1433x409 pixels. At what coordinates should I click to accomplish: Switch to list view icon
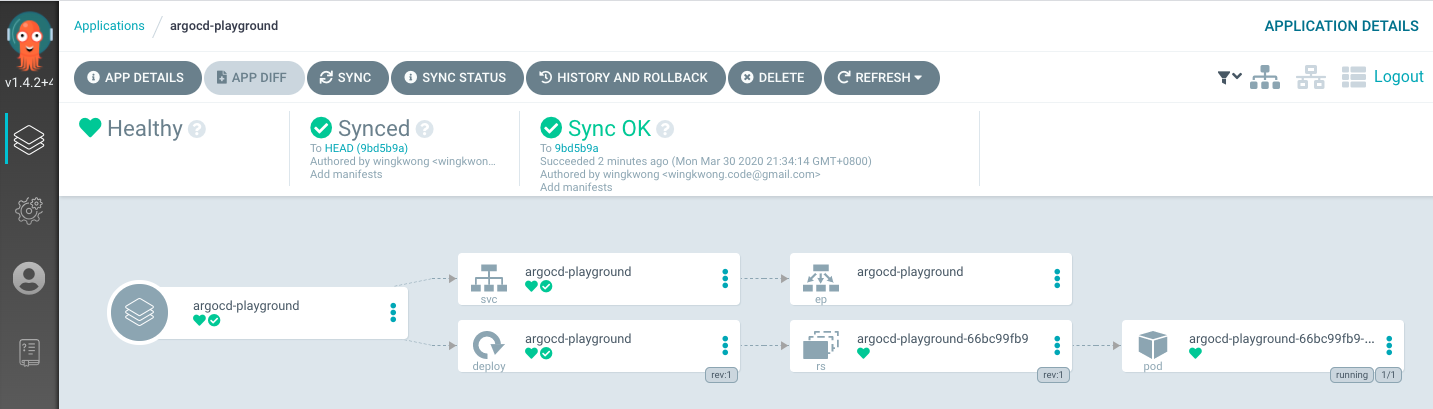[x=1354, y=77]
